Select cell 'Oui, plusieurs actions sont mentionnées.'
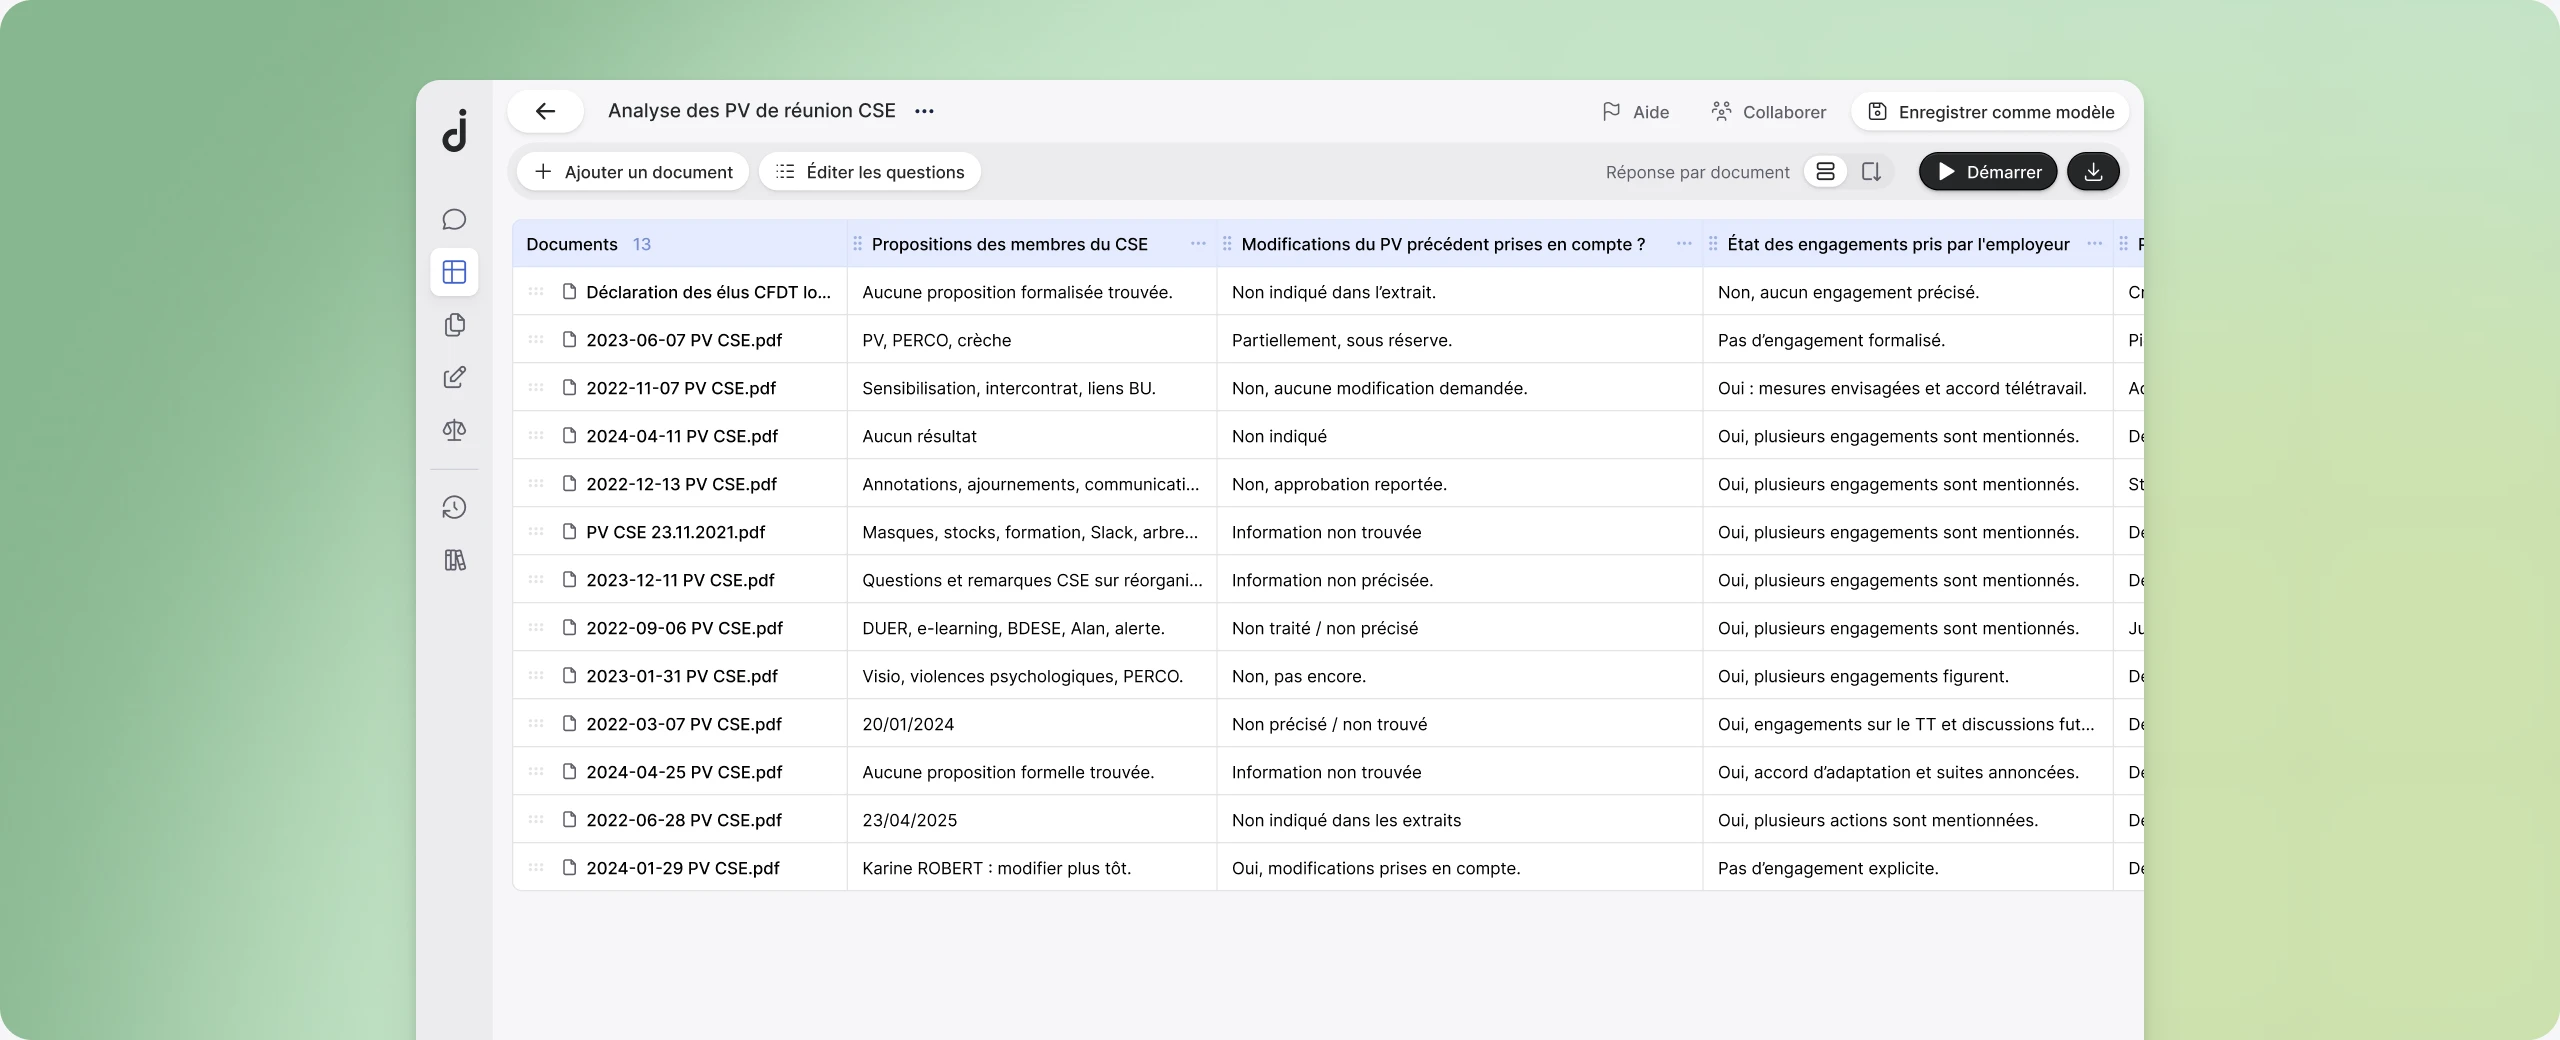This screenshot has height=1040, width=2560. pos(1908,820)
